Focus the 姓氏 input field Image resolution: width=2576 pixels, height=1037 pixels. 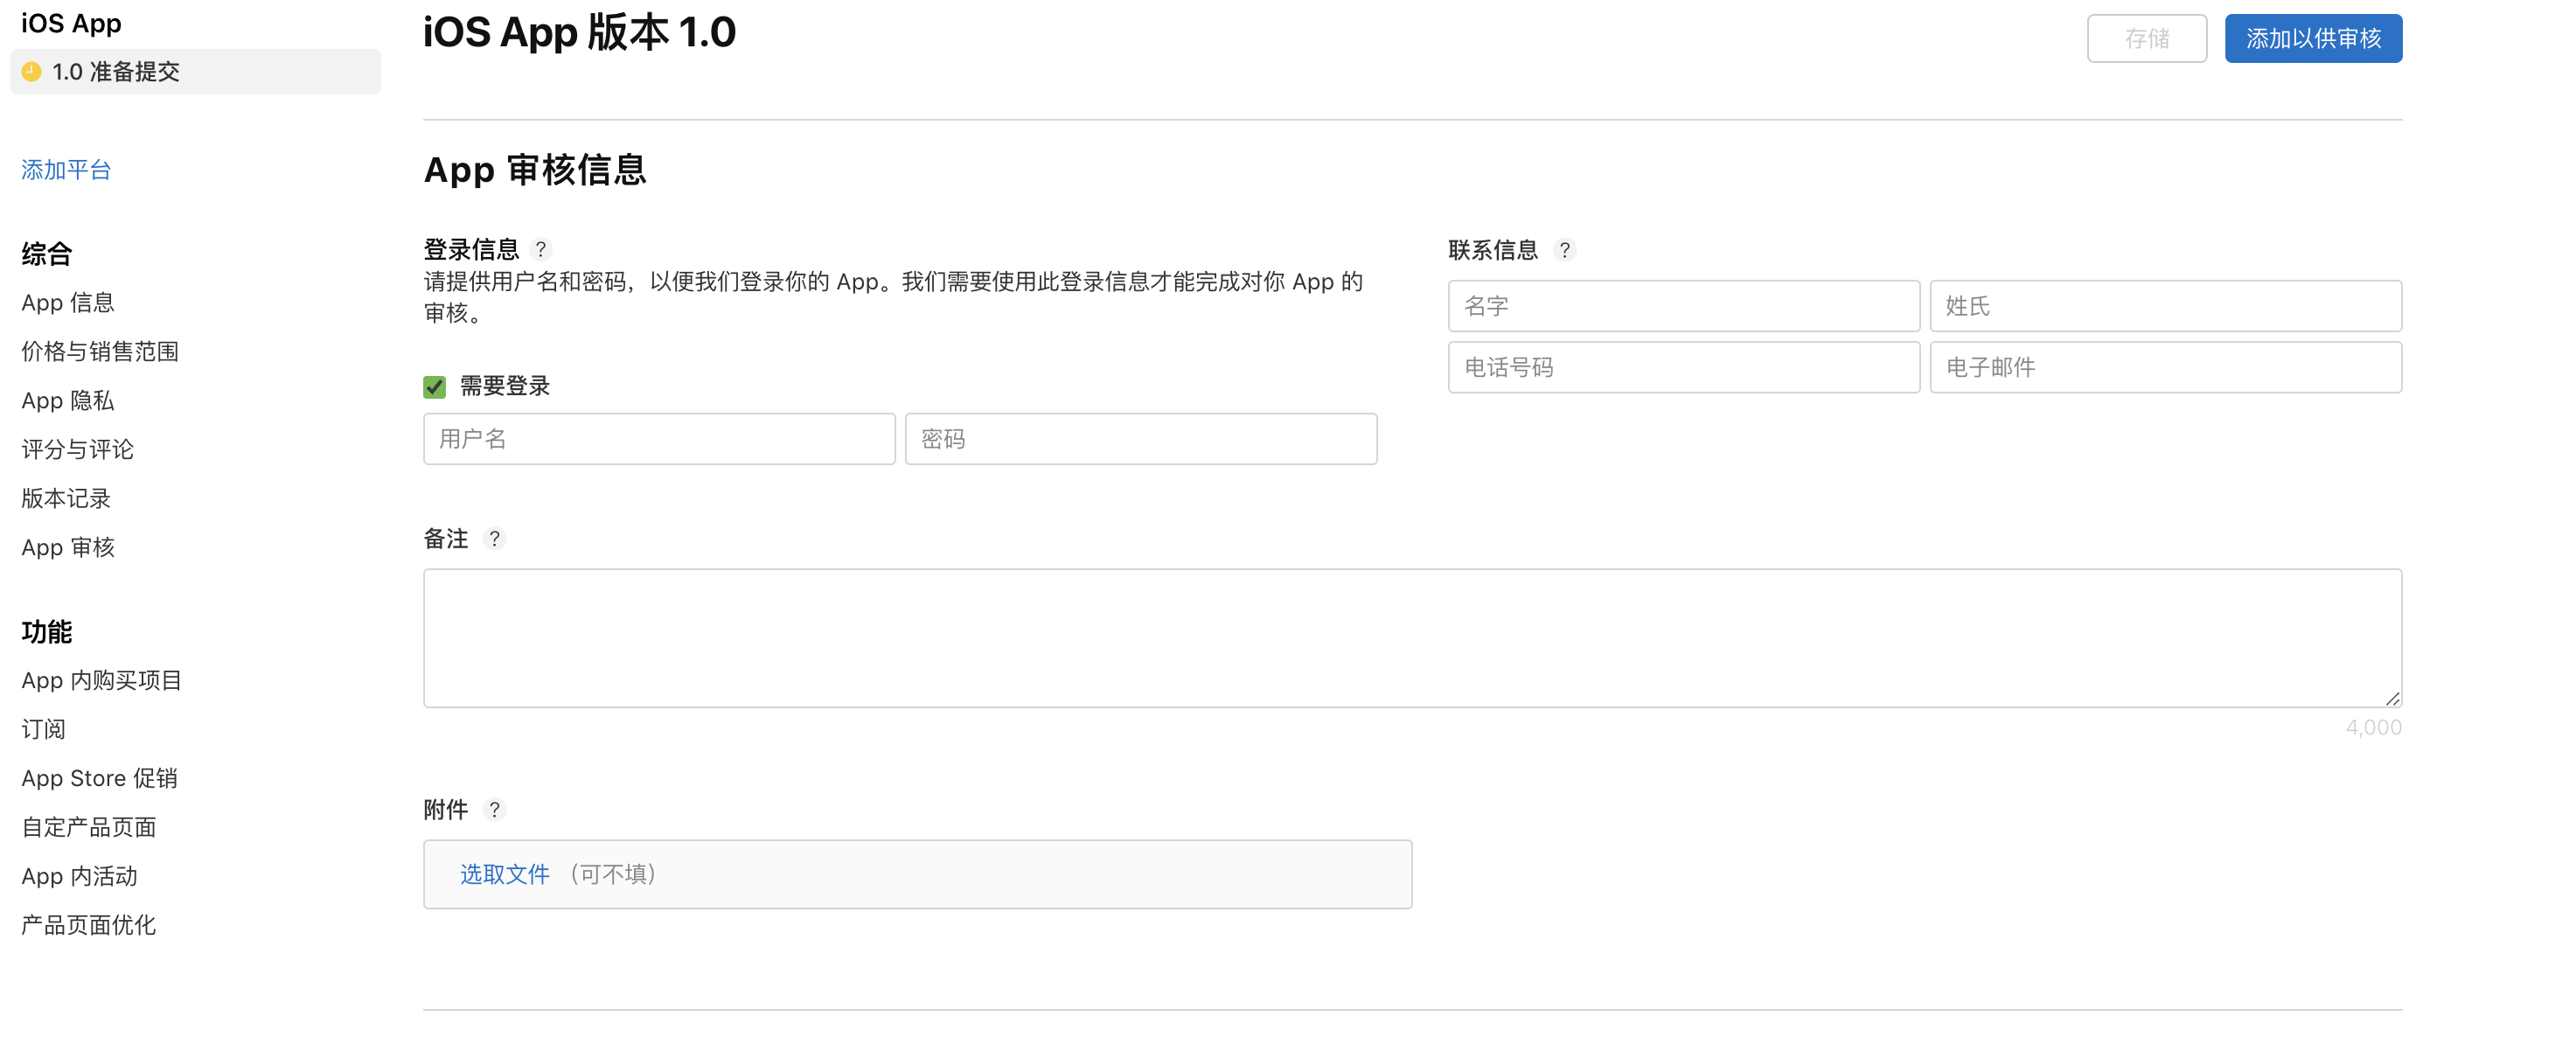[2166, 306]
